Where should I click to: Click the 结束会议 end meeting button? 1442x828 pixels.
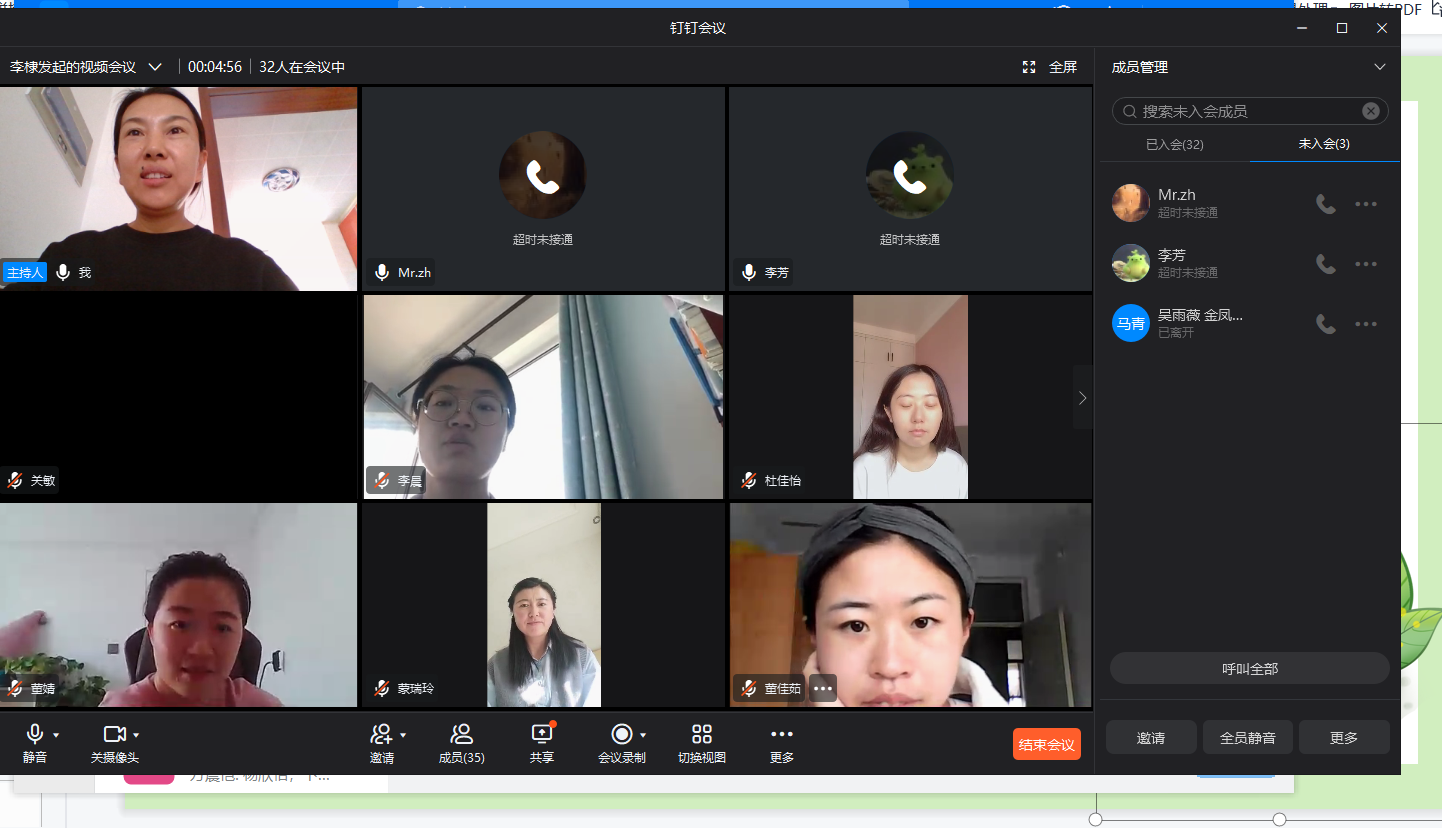coord(1046,744)
